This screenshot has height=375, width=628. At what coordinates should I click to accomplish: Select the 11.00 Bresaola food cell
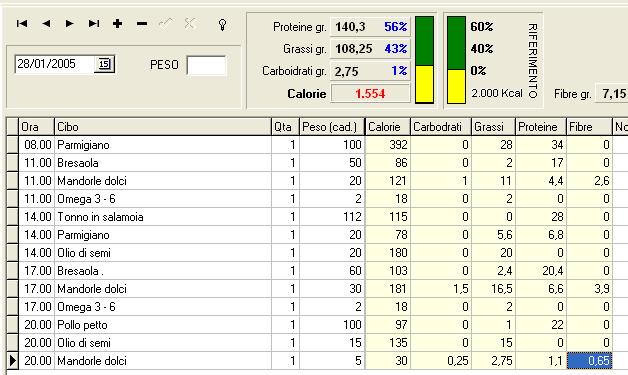point(163,163)
